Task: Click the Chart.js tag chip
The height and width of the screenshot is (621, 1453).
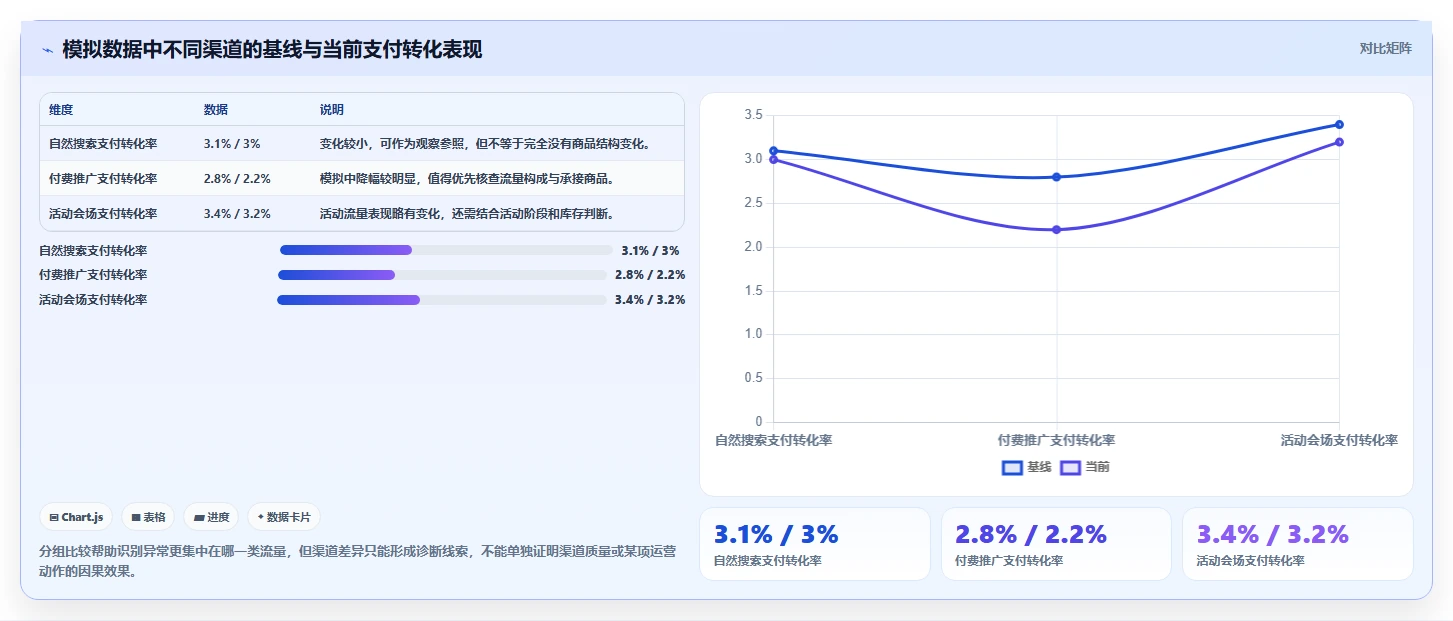Action: 77,517
